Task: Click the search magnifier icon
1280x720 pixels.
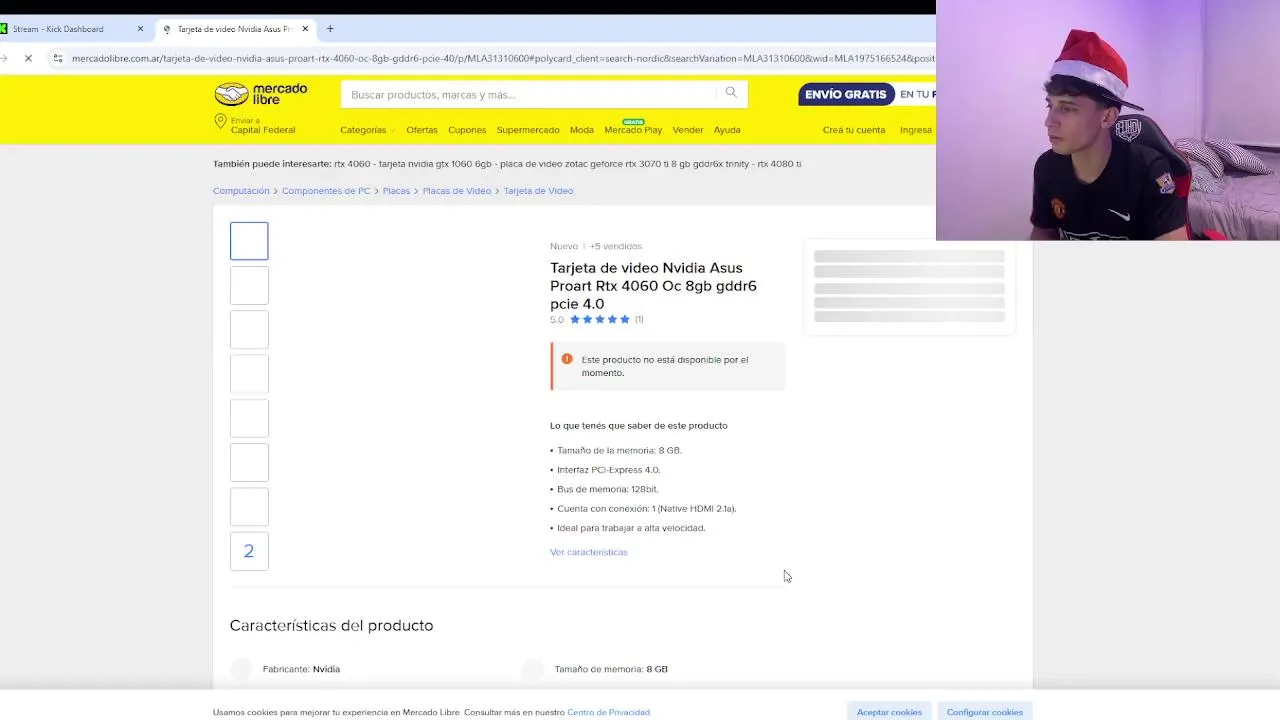Action: [731, 93]
